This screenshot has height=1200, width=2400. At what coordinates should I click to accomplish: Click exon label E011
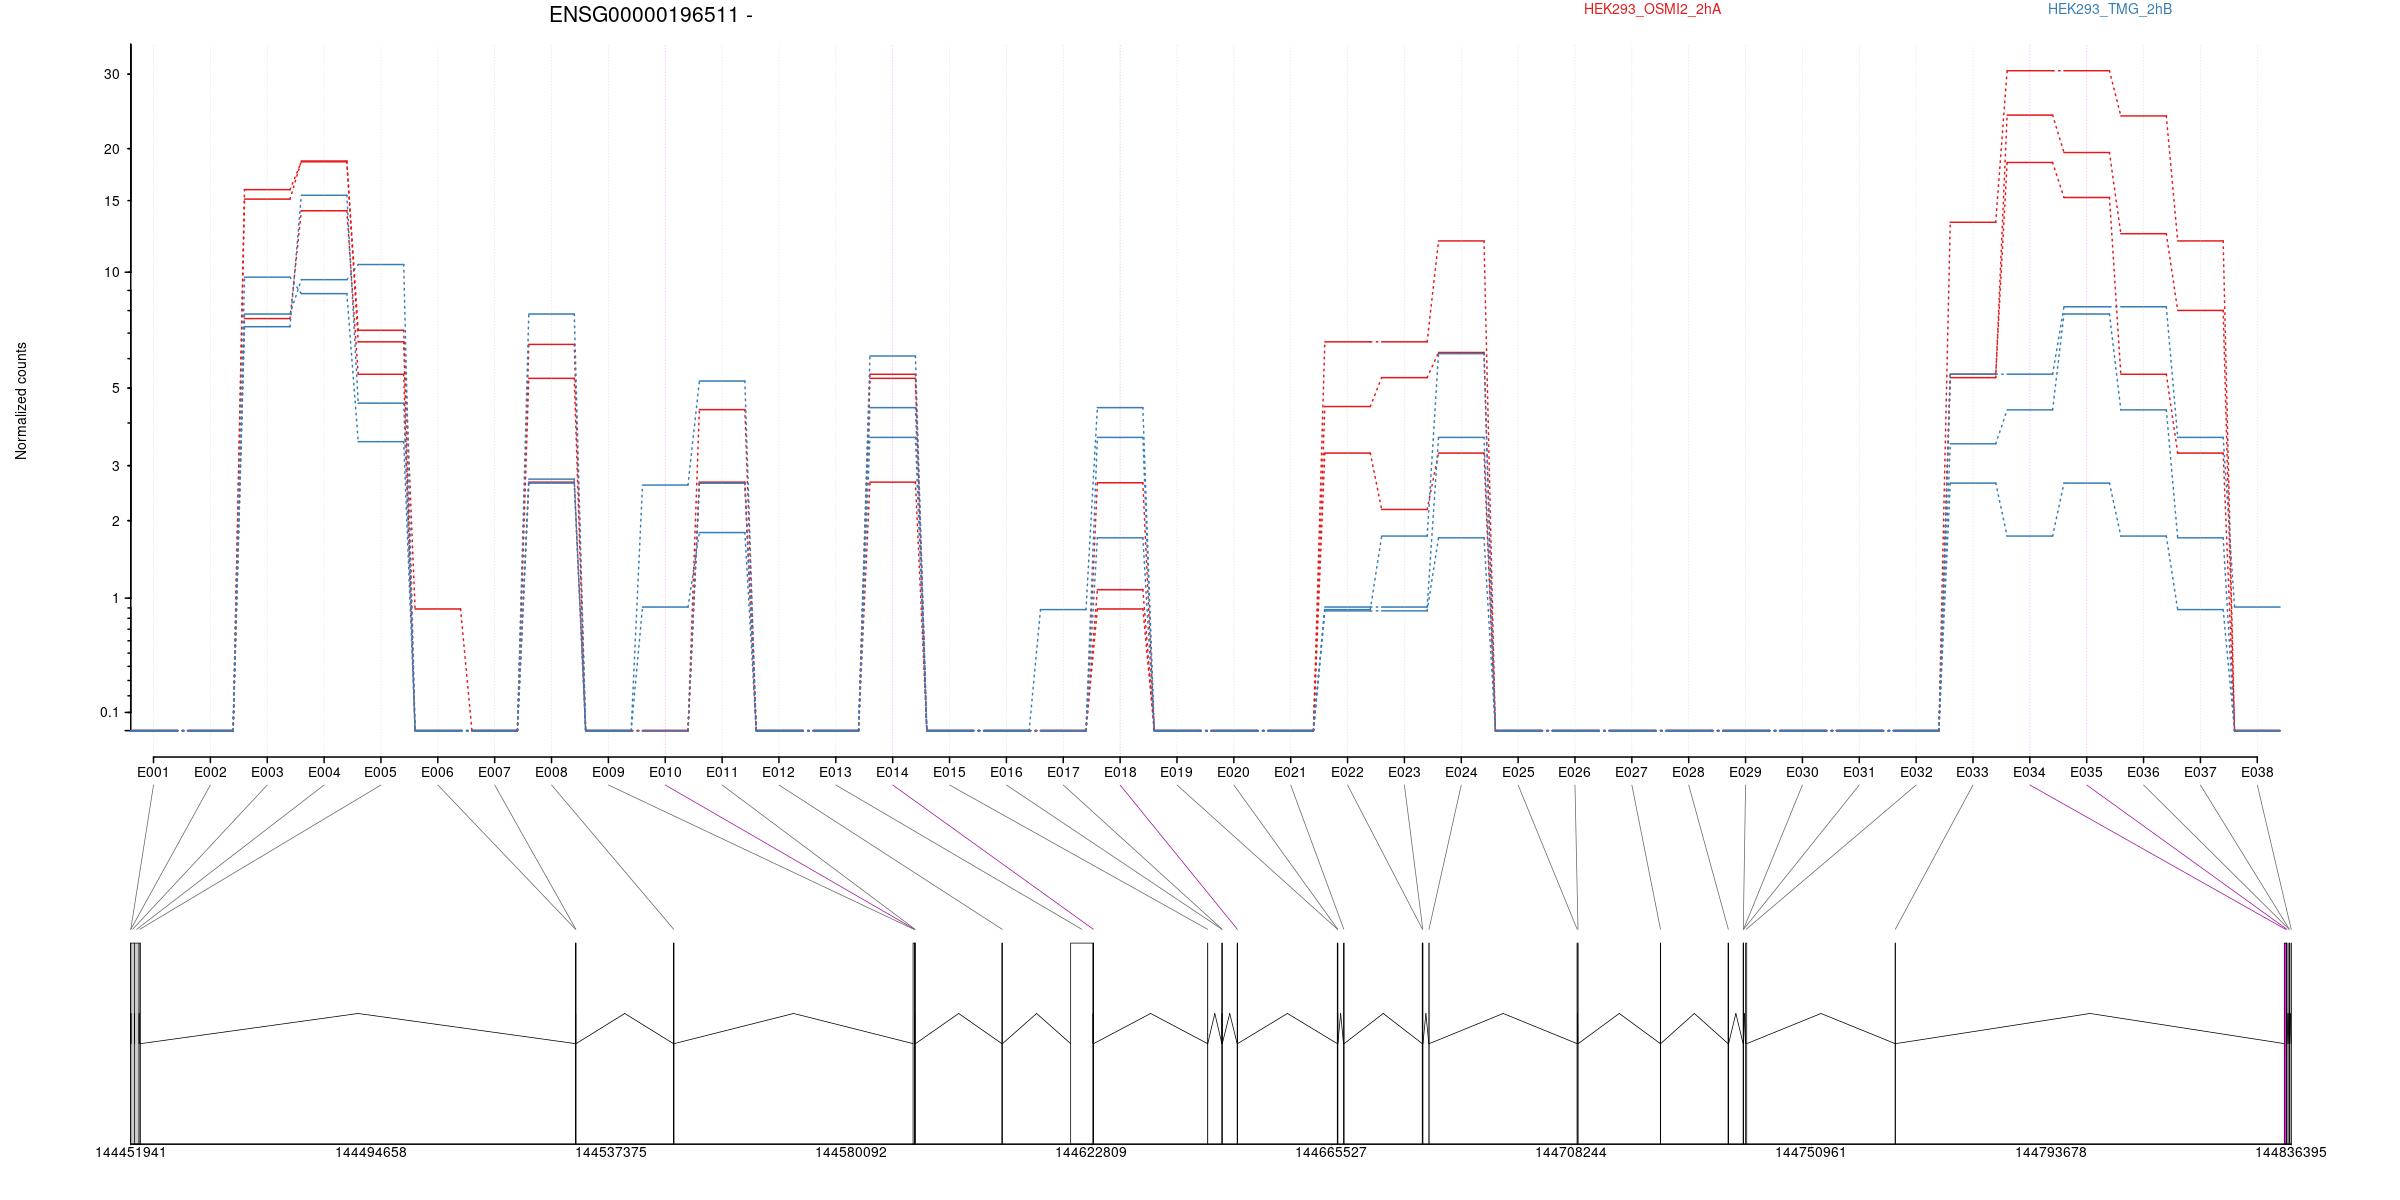click(722, 772)
